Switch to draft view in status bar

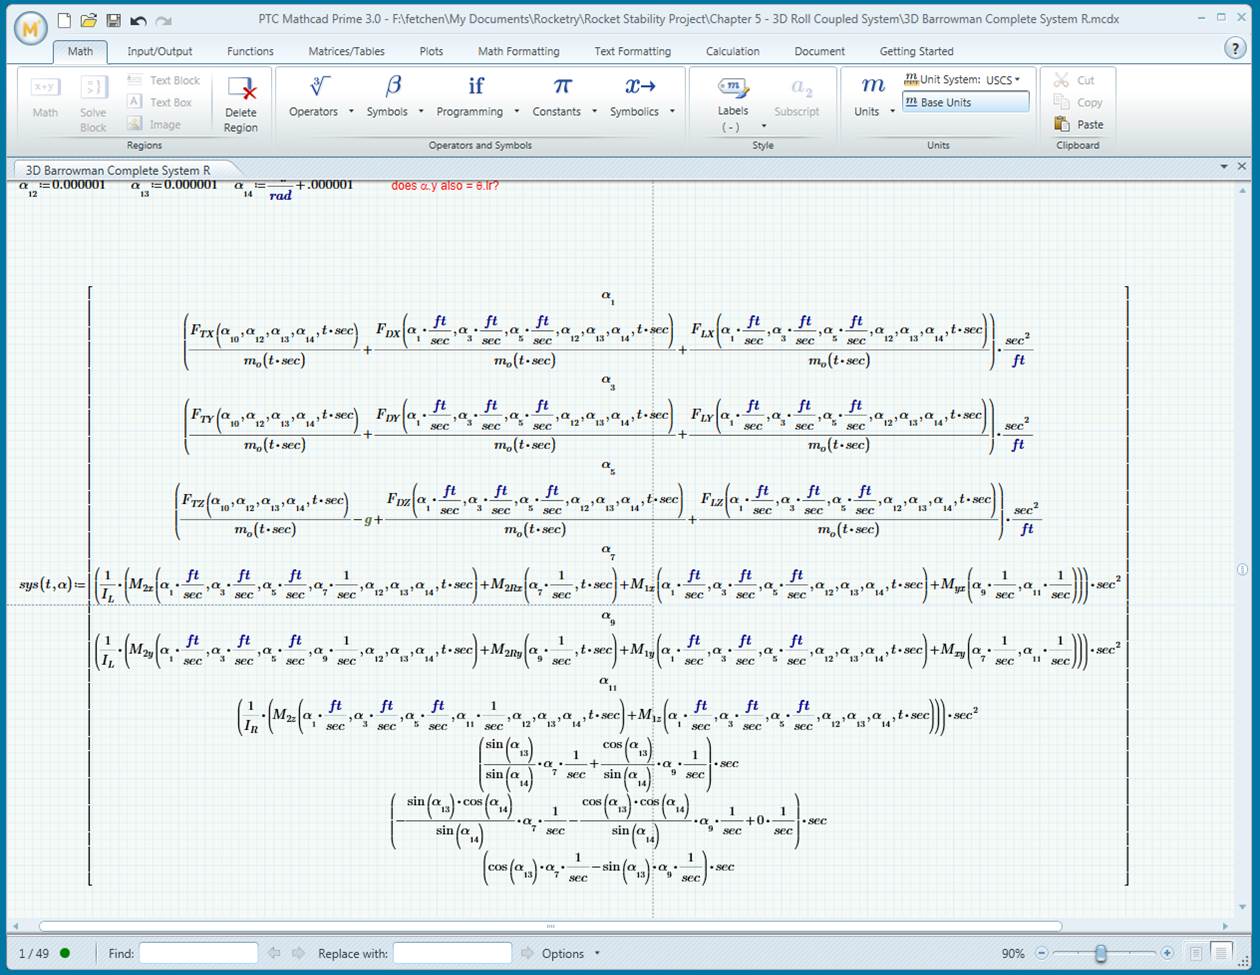pyautogui.click(x=1221, y=953)
